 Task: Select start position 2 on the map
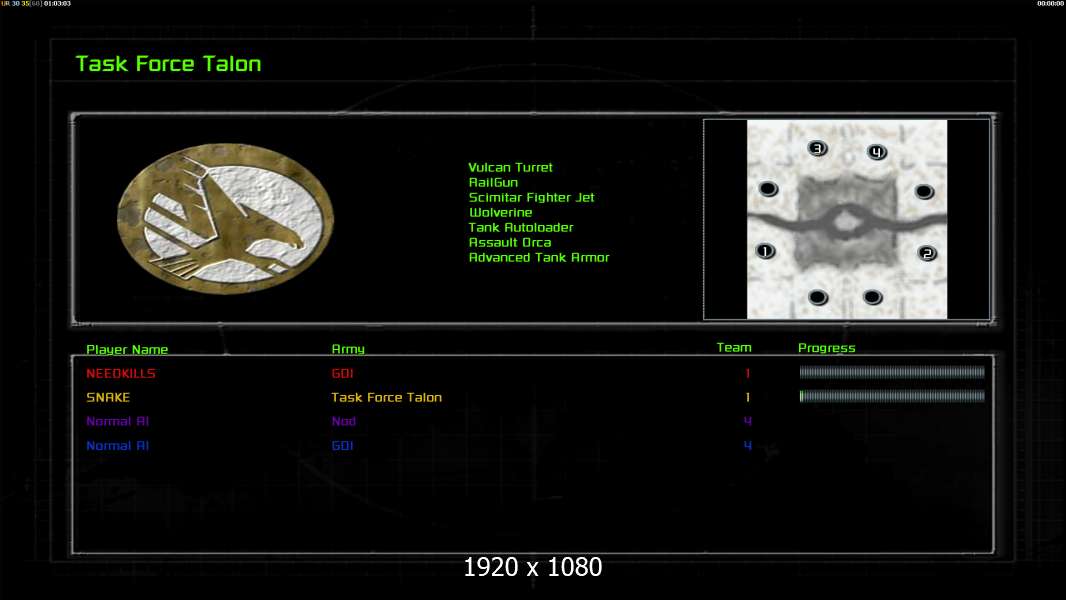click(927, 254)
